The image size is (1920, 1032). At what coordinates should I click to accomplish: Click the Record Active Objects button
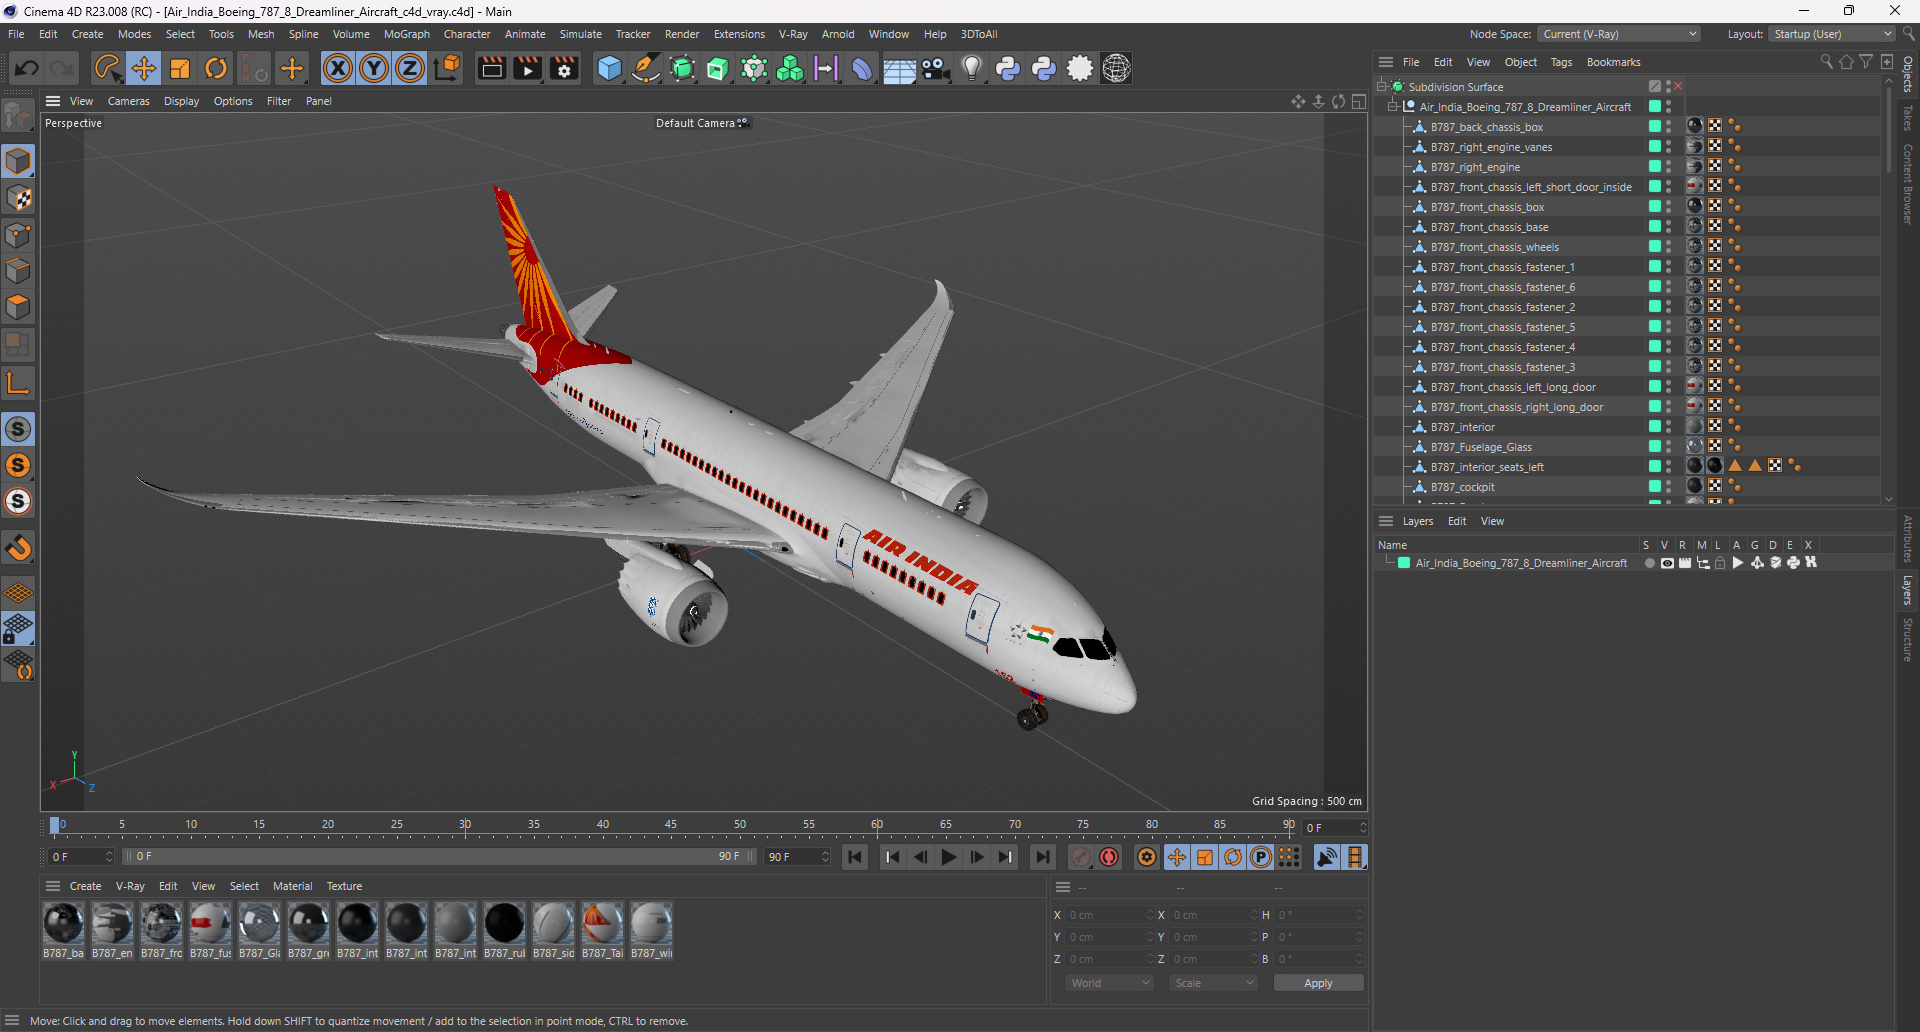(x=1081, y=857)
